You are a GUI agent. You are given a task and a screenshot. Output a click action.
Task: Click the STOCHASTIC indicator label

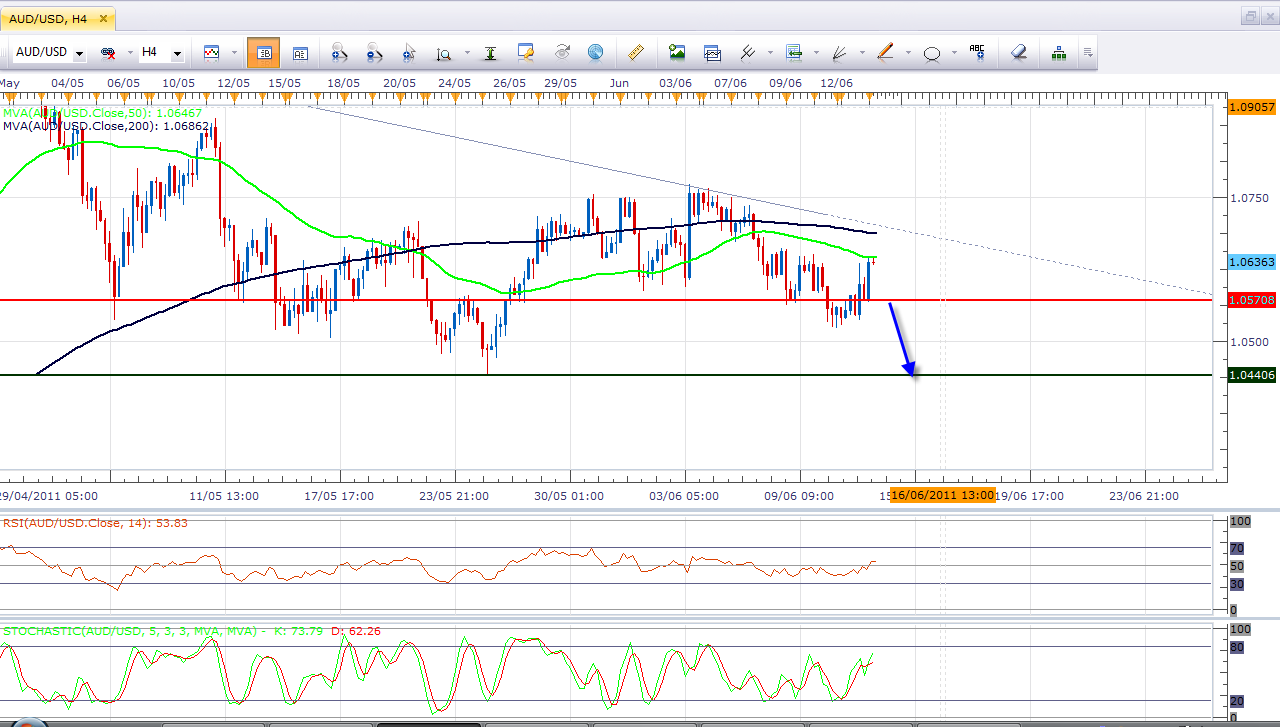(x=191, y=631)
